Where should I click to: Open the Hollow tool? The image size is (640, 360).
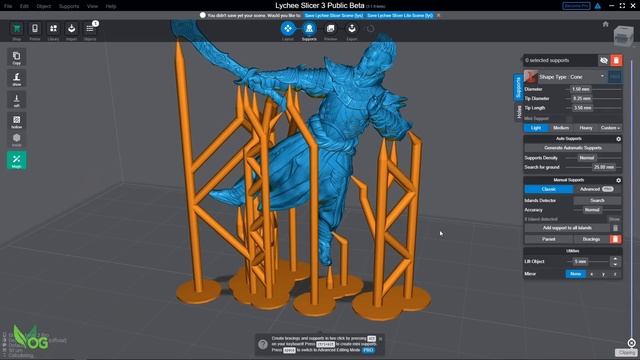point(17,121)
